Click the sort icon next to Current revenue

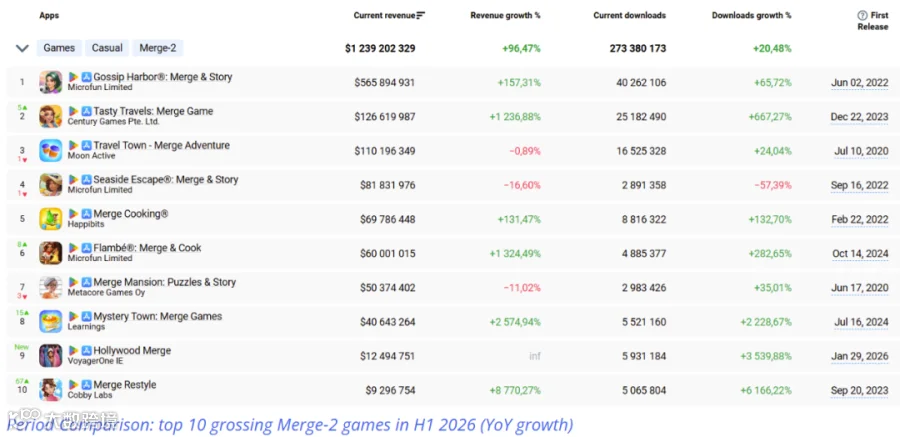421,16
